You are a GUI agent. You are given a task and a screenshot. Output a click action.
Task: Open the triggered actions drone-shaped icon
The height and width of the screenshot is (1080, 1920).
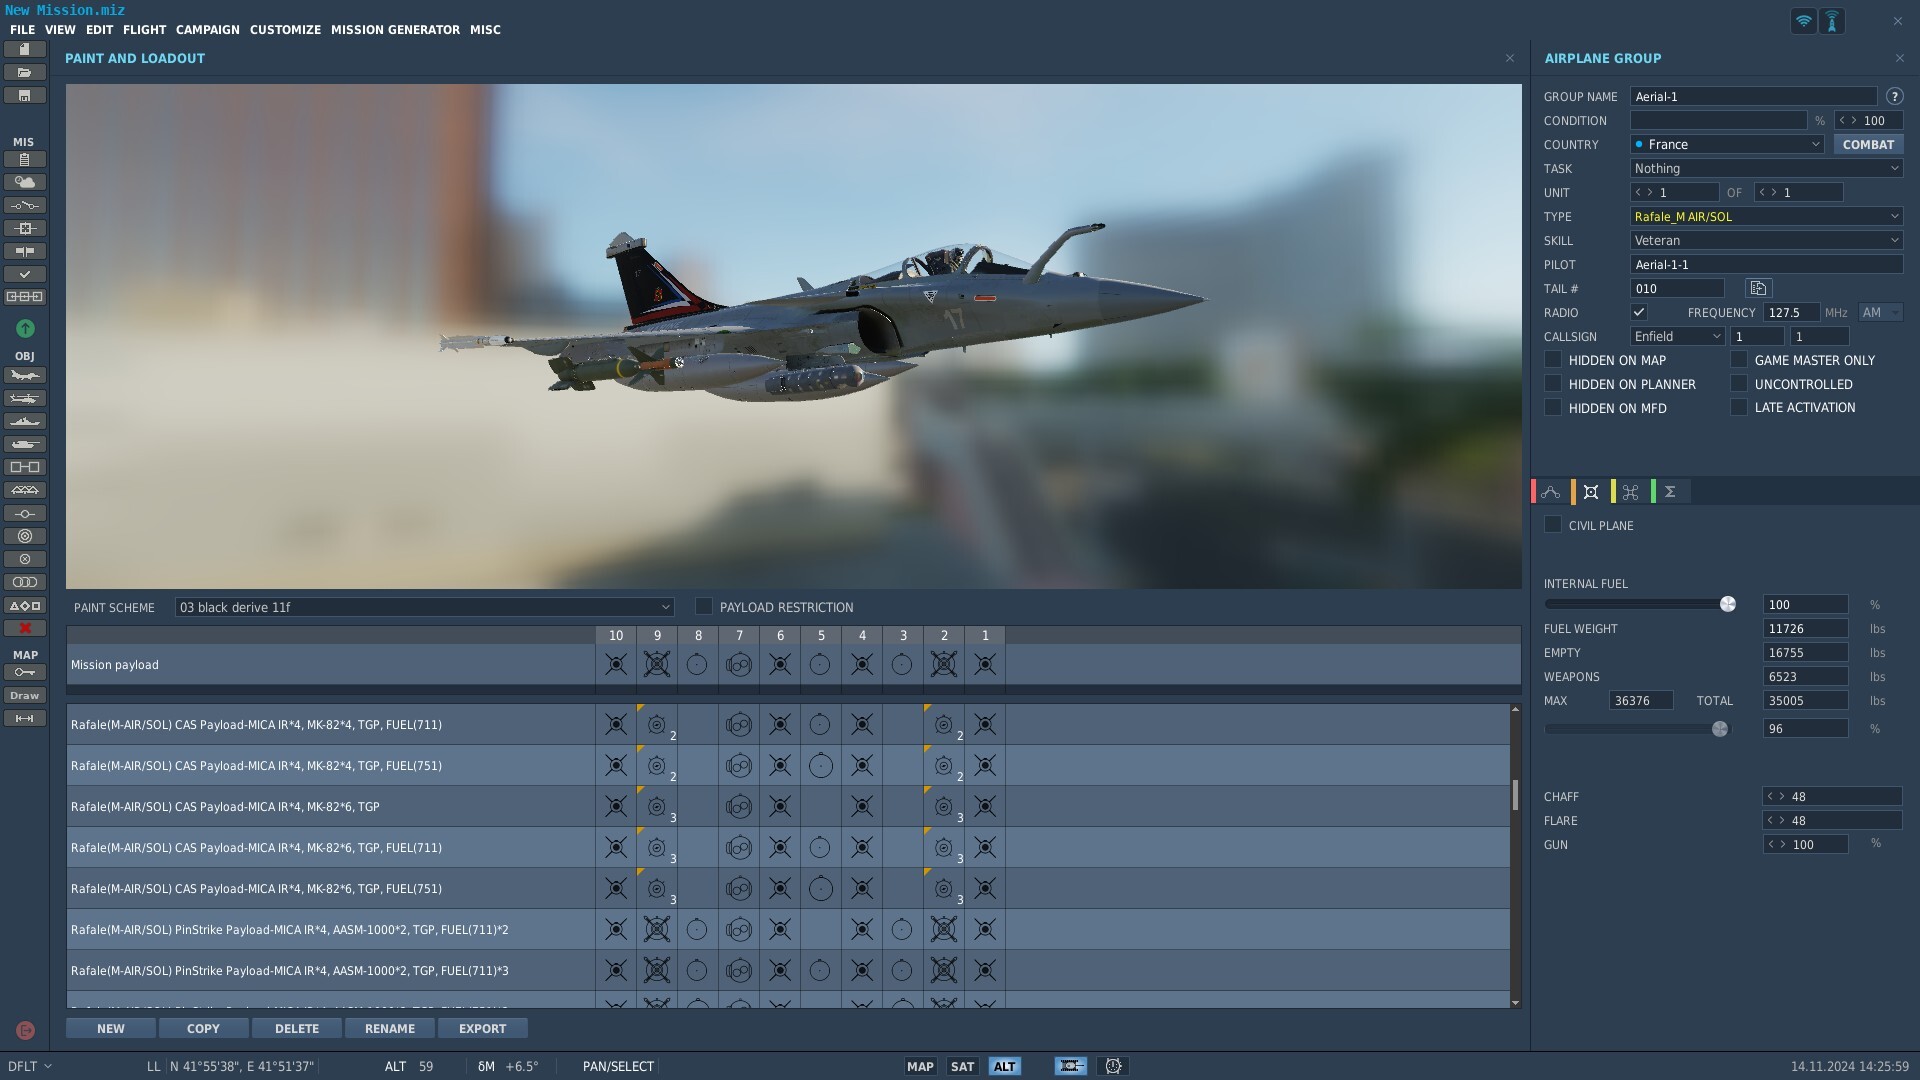tap(1631, 492)
